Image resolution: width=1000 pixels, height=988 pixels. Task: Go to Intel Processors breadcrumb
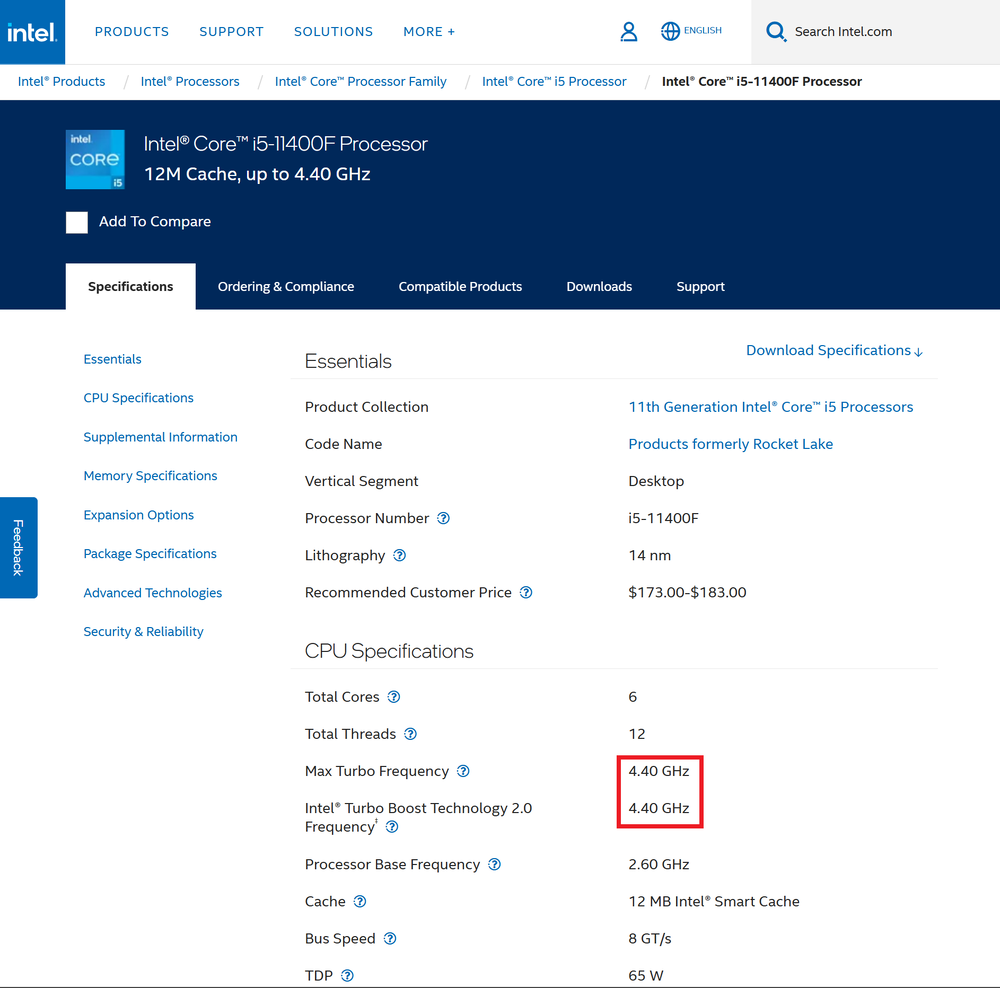pos(190,82)
